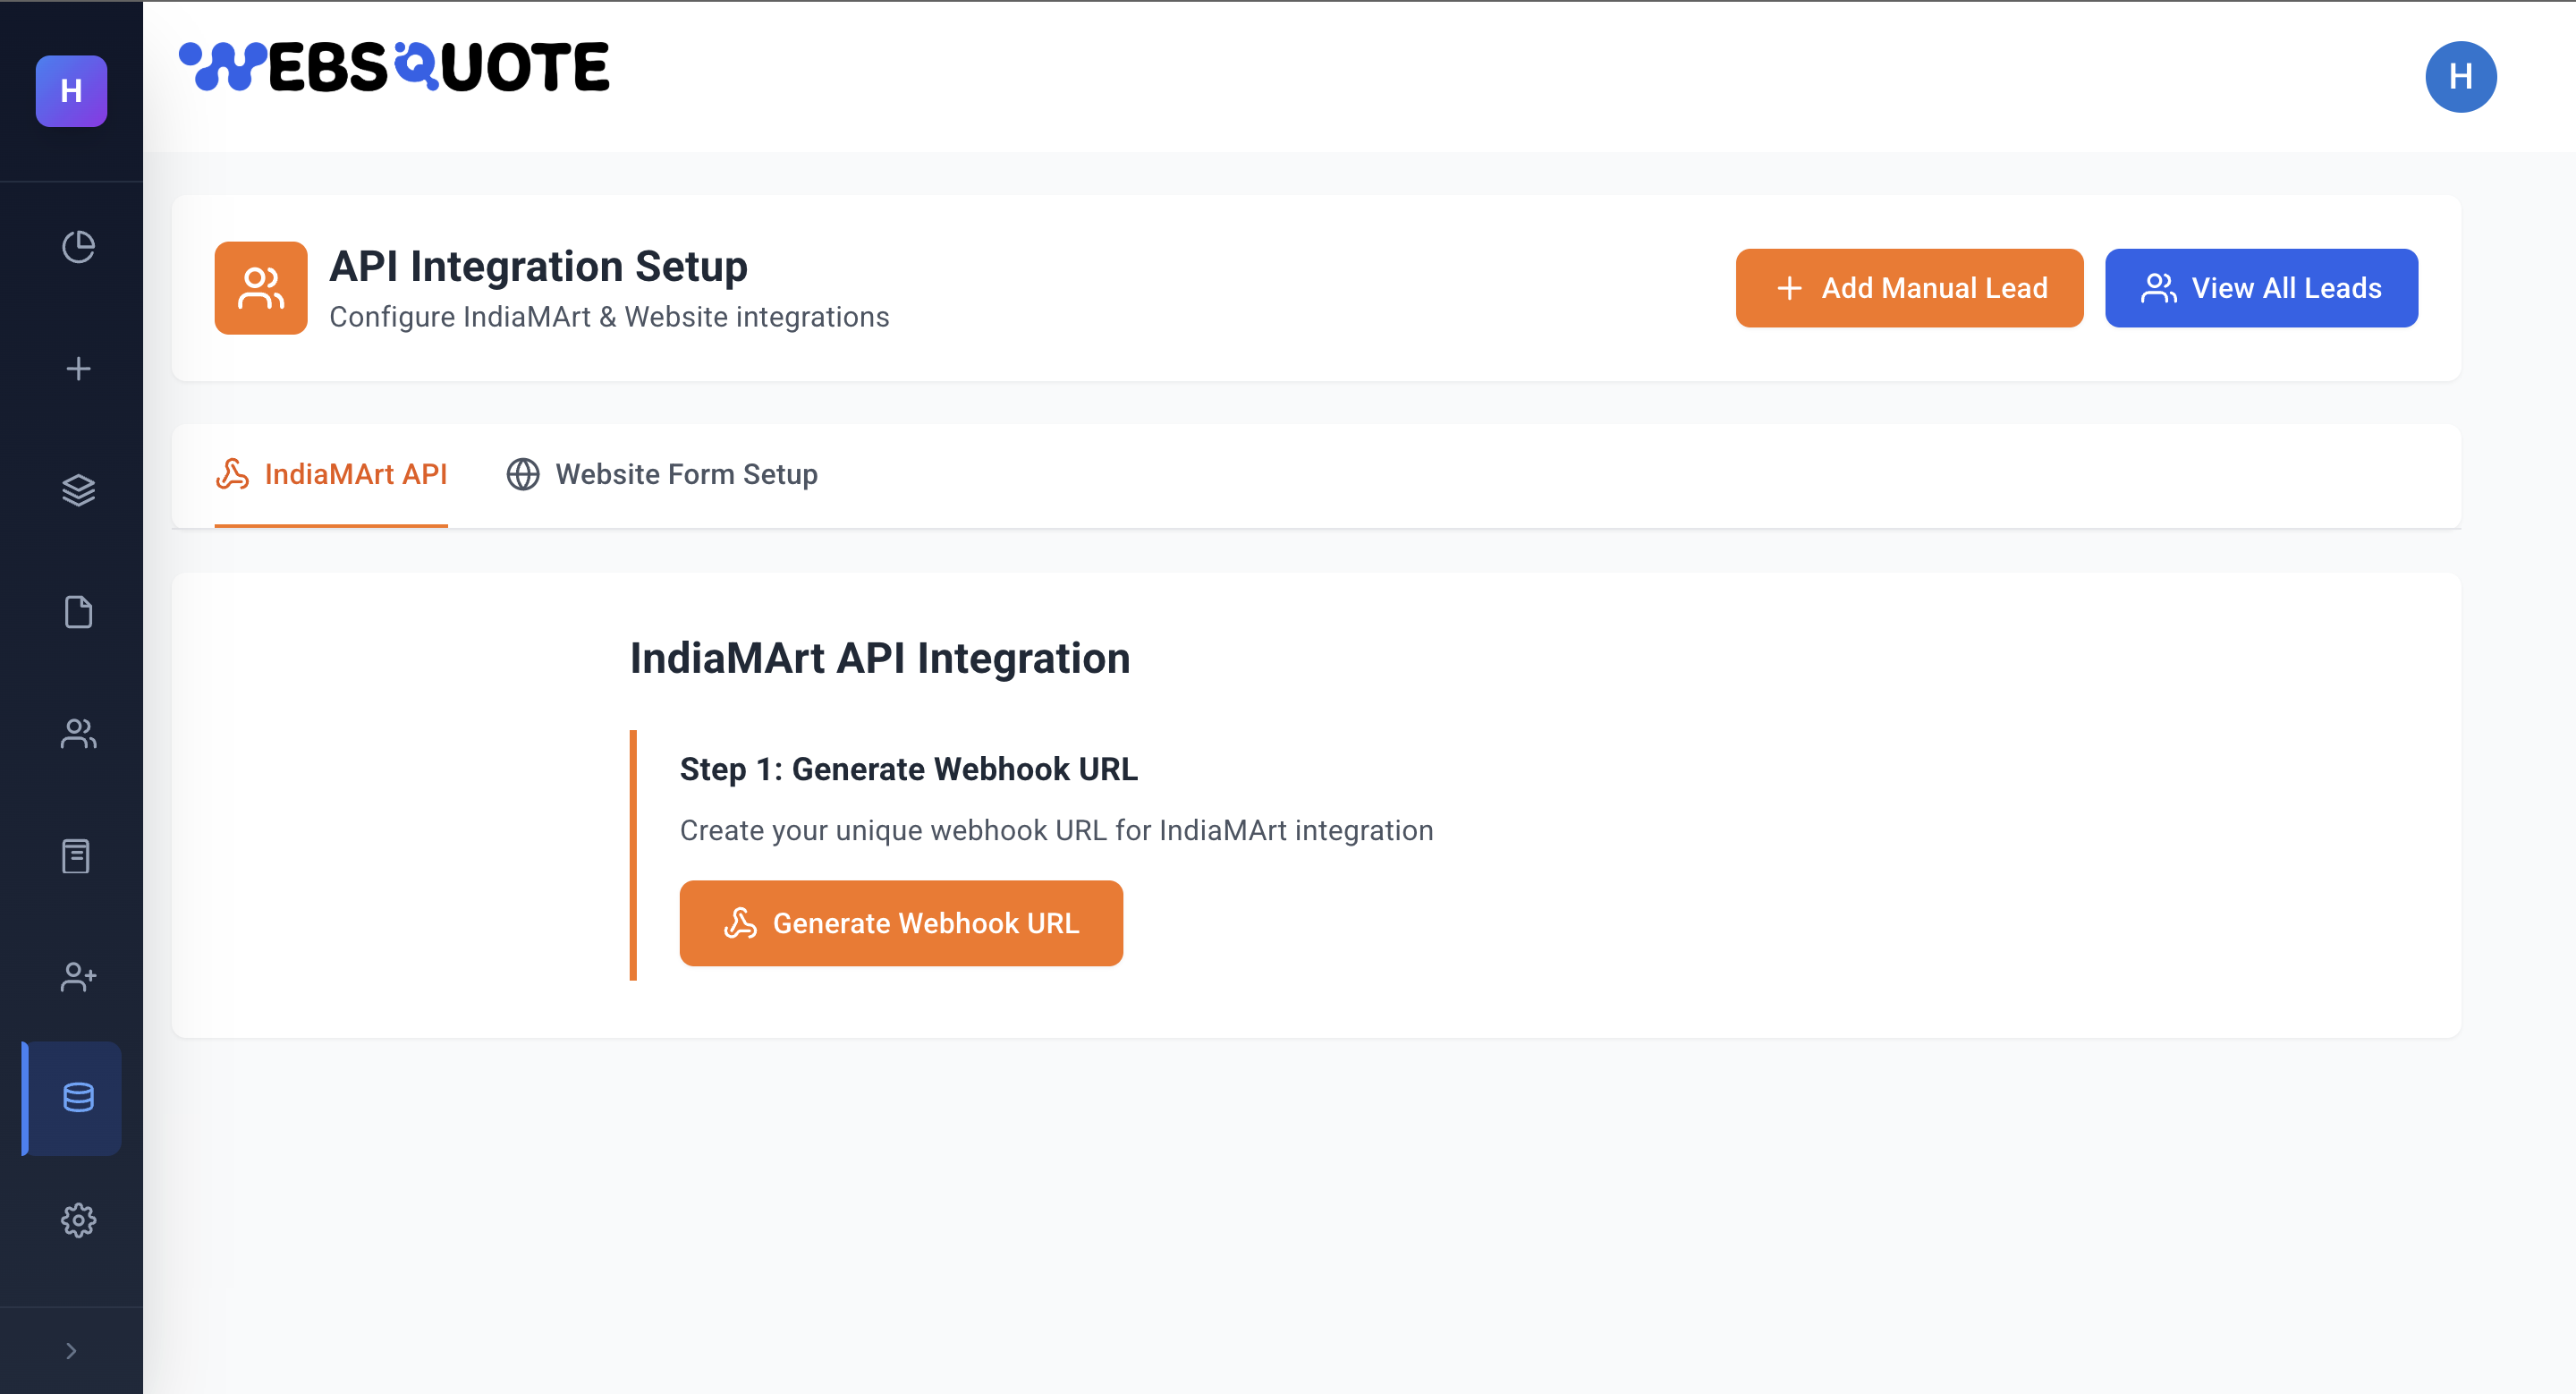This screenshot has height=1394, width=2576.
Task: Click the H avatar in sidebar top
Action: 71,92
